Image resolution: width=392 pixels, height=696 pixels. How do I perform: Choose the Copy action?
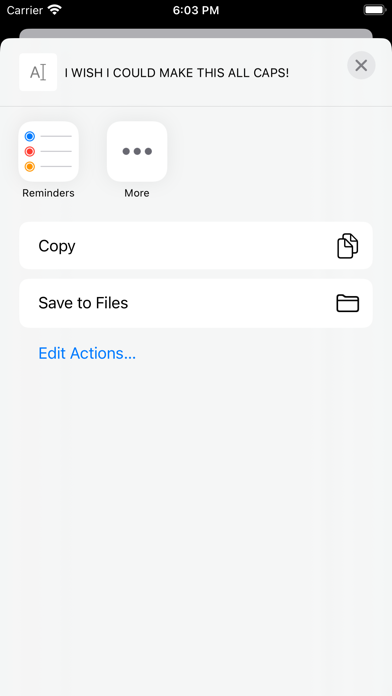[x=196, y=246]
